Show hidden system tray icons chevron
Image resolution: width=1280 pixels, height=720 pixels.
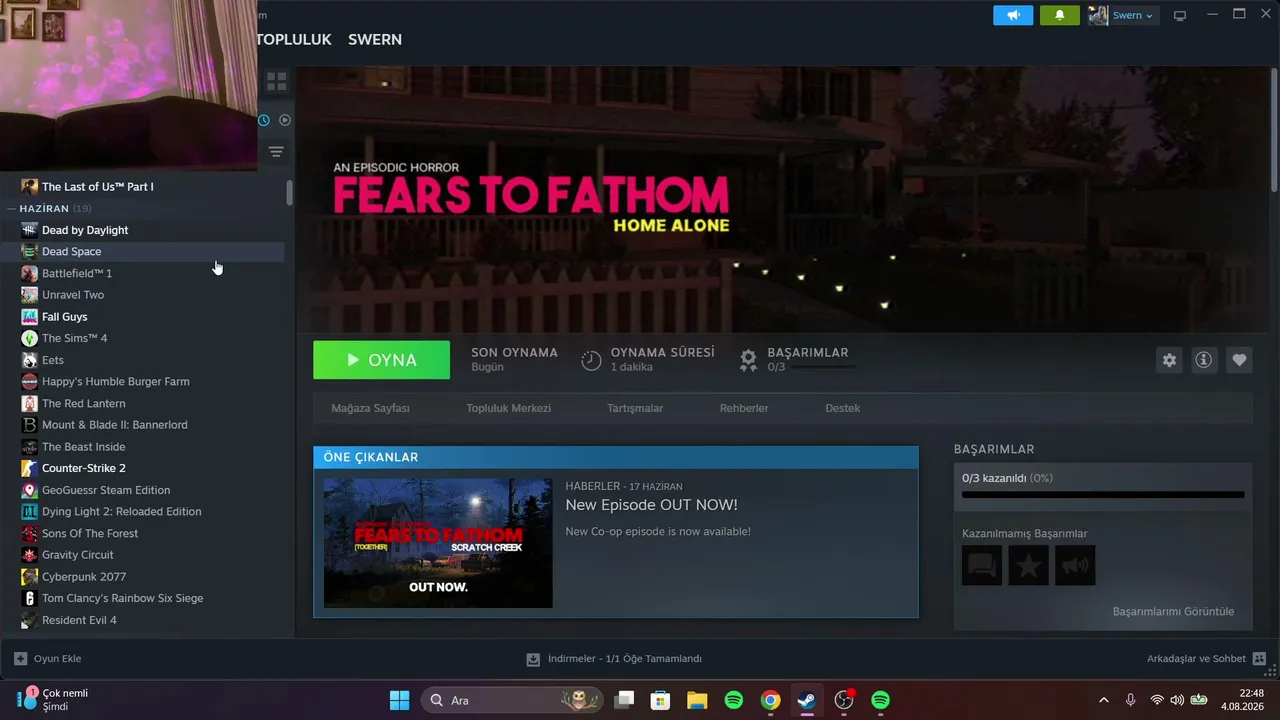click(1103, 700)
